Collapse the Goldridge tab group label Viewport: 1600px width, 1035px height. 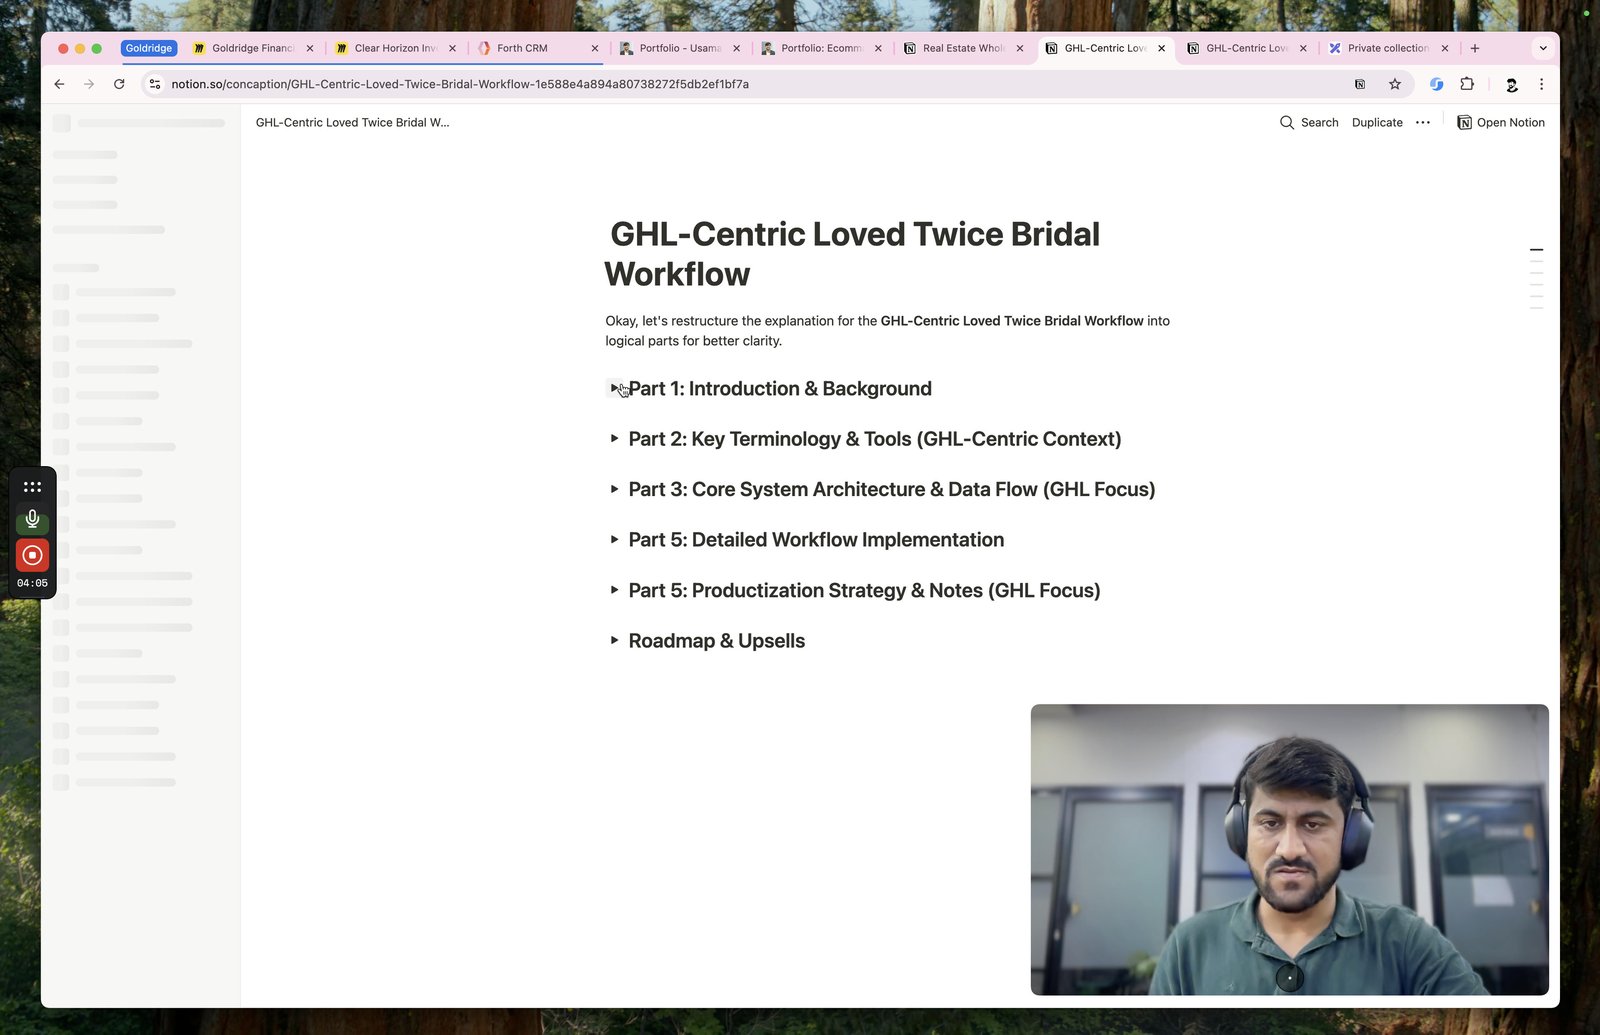pos(149,48)
